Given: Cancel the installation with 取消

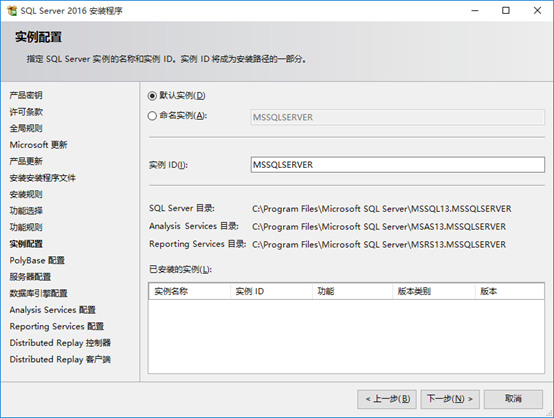Looking at the screenshot, I should (x=513, y=399).
